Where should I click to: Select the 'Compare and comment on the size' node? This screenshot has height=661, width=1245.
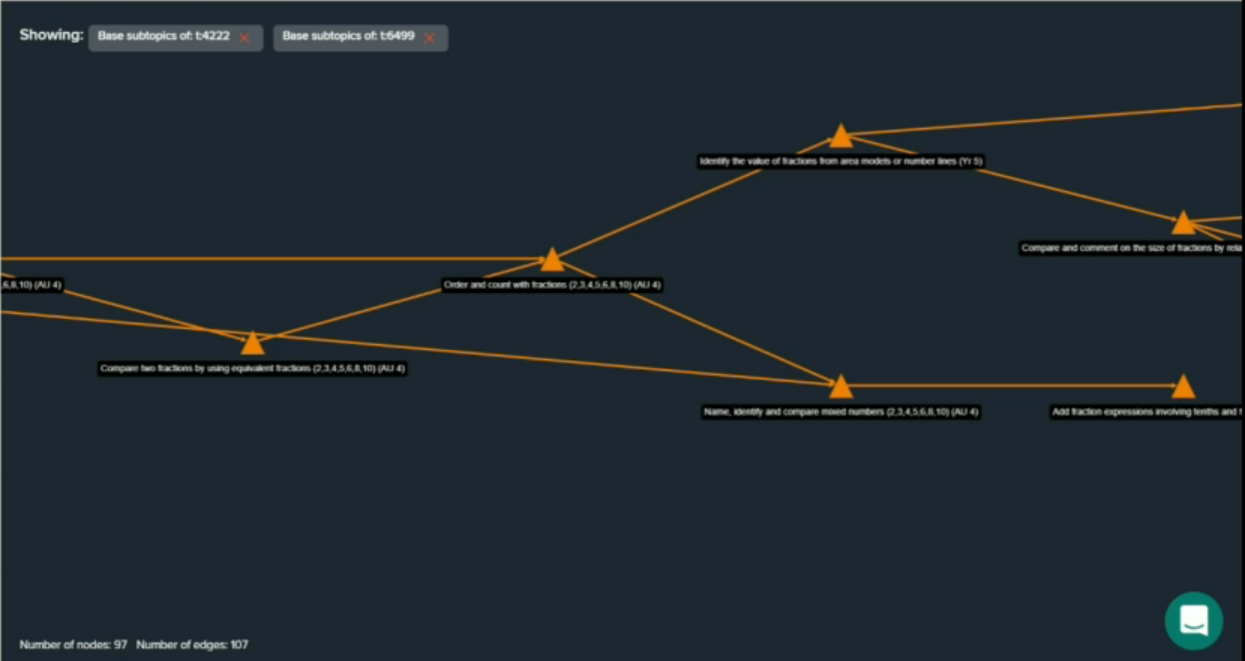[x=1183, y=222]
